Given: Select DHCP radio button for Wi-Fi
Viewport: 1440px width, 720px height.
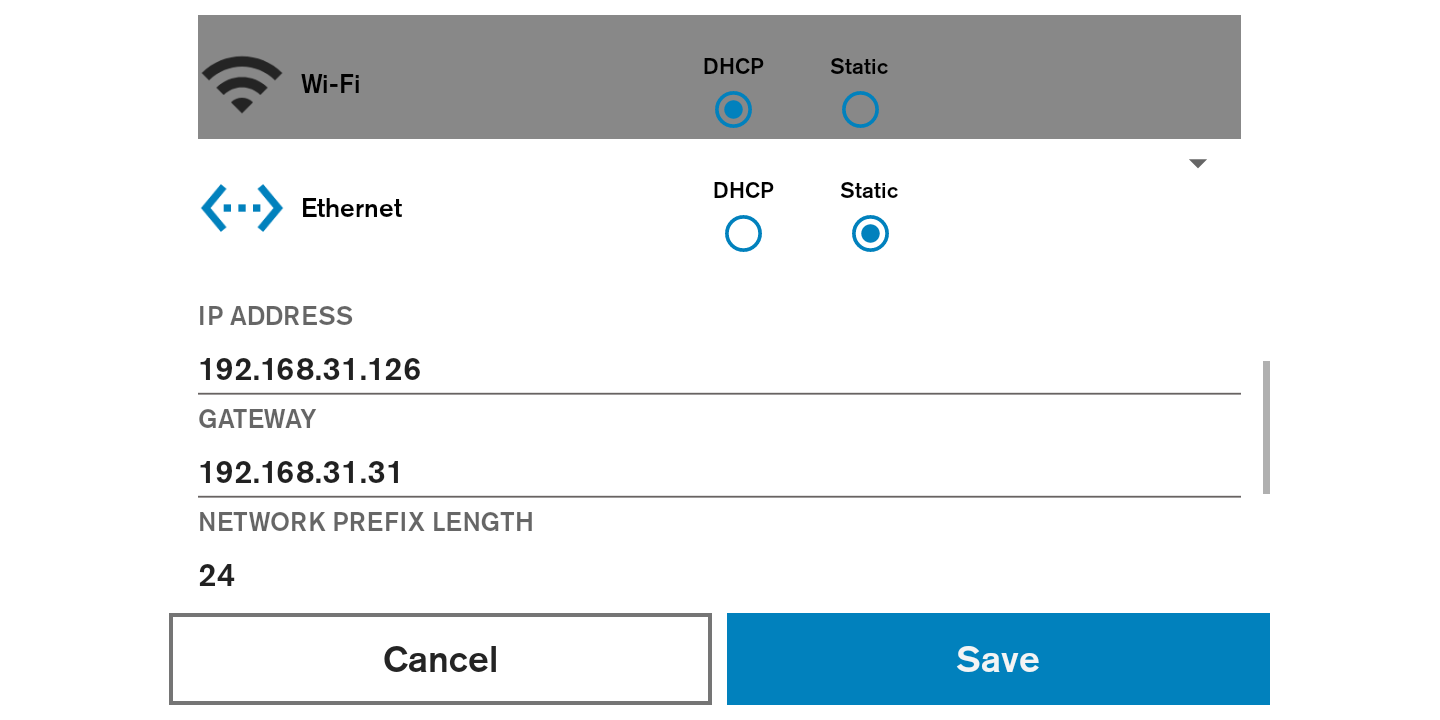Looking at the screenshot, I should point(733,109).
